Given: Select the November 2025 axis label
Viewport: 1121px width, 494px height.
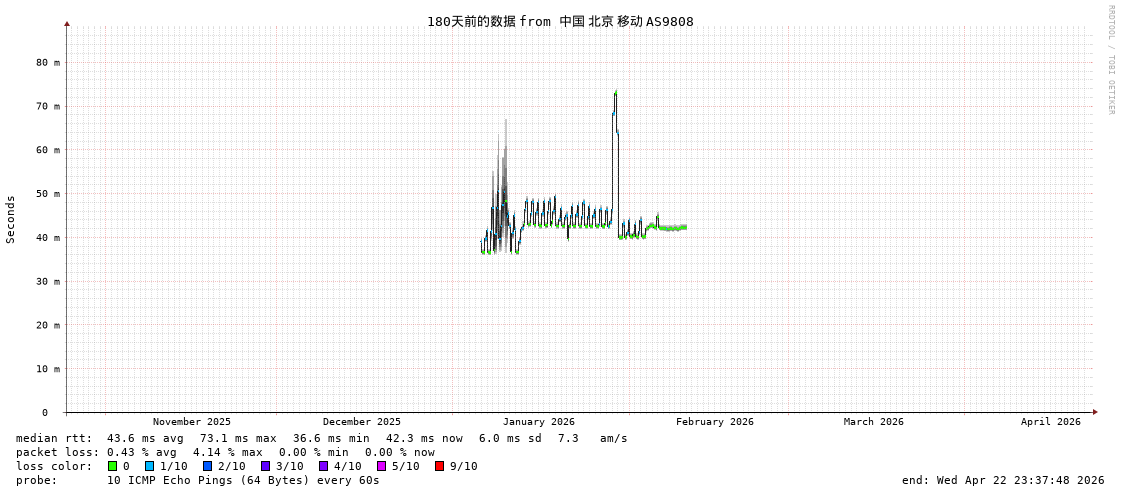Looking at the screenshot, I should click(x=191, y=422).
